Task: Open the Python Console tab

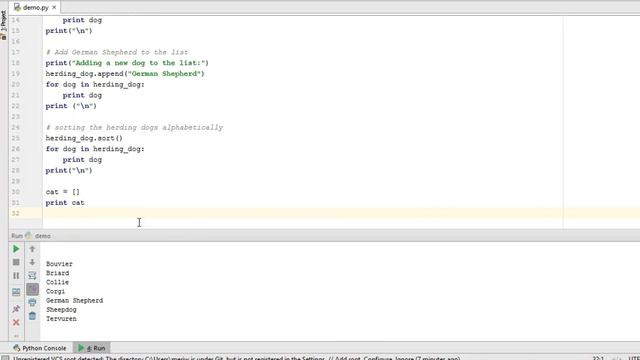Action: tap(40, 348)
